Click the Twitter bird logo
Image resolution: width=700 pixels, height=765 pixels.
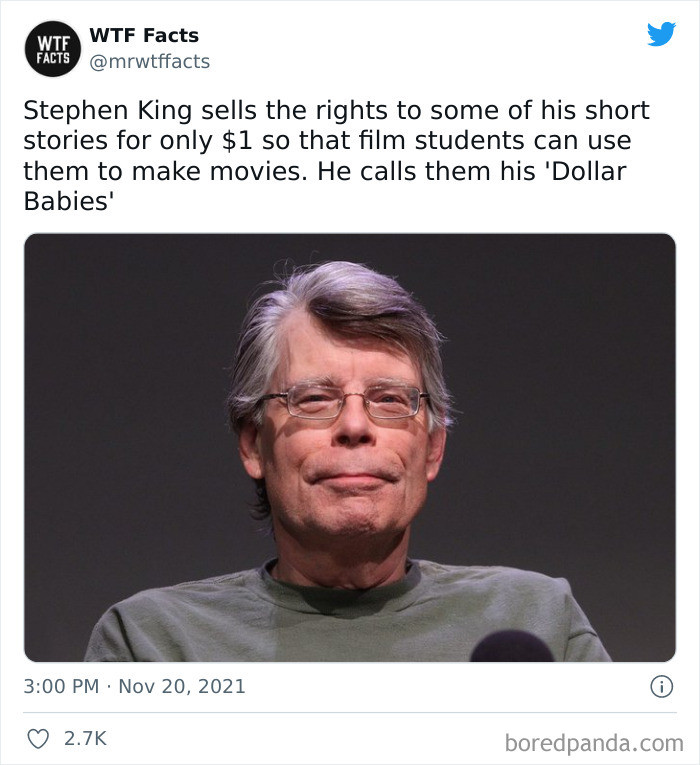pos(661,35)
